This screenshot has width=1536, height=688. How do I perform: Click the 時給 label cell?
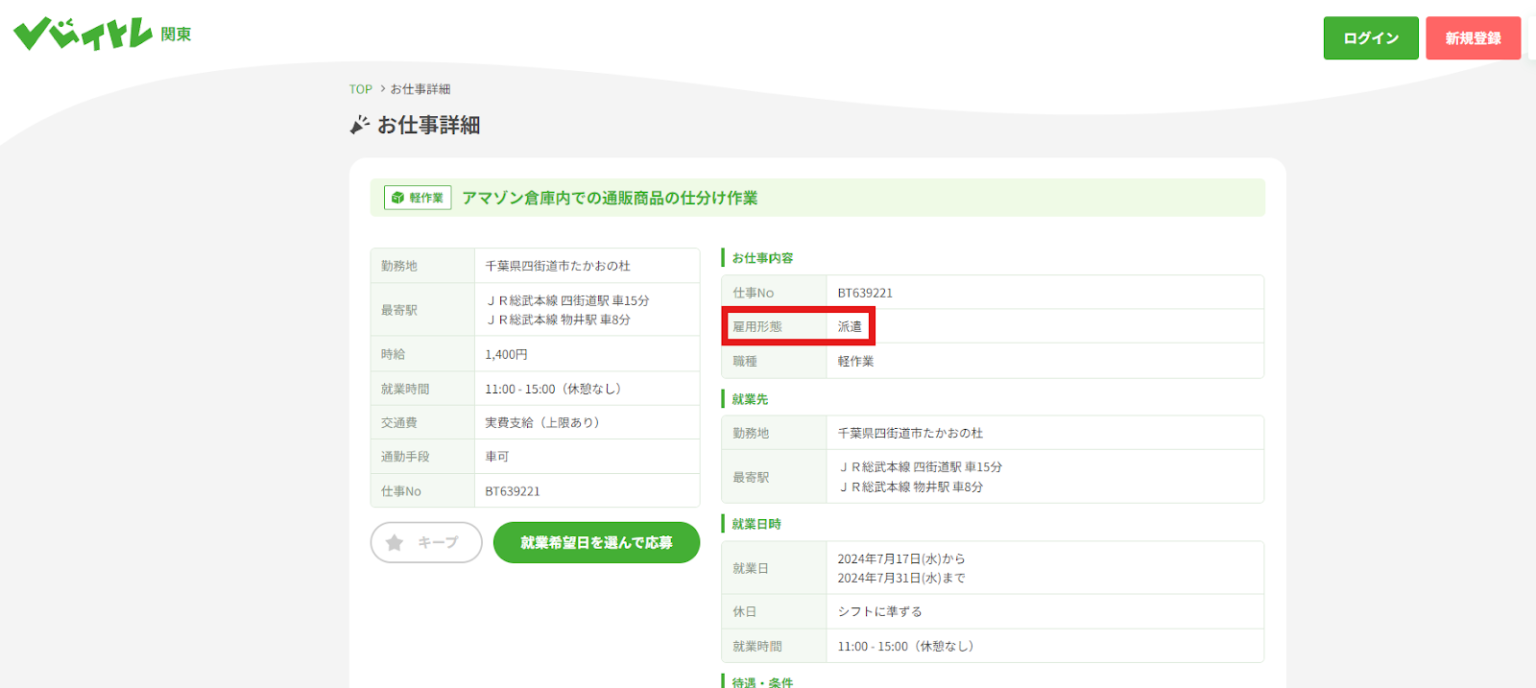(423, 354)
